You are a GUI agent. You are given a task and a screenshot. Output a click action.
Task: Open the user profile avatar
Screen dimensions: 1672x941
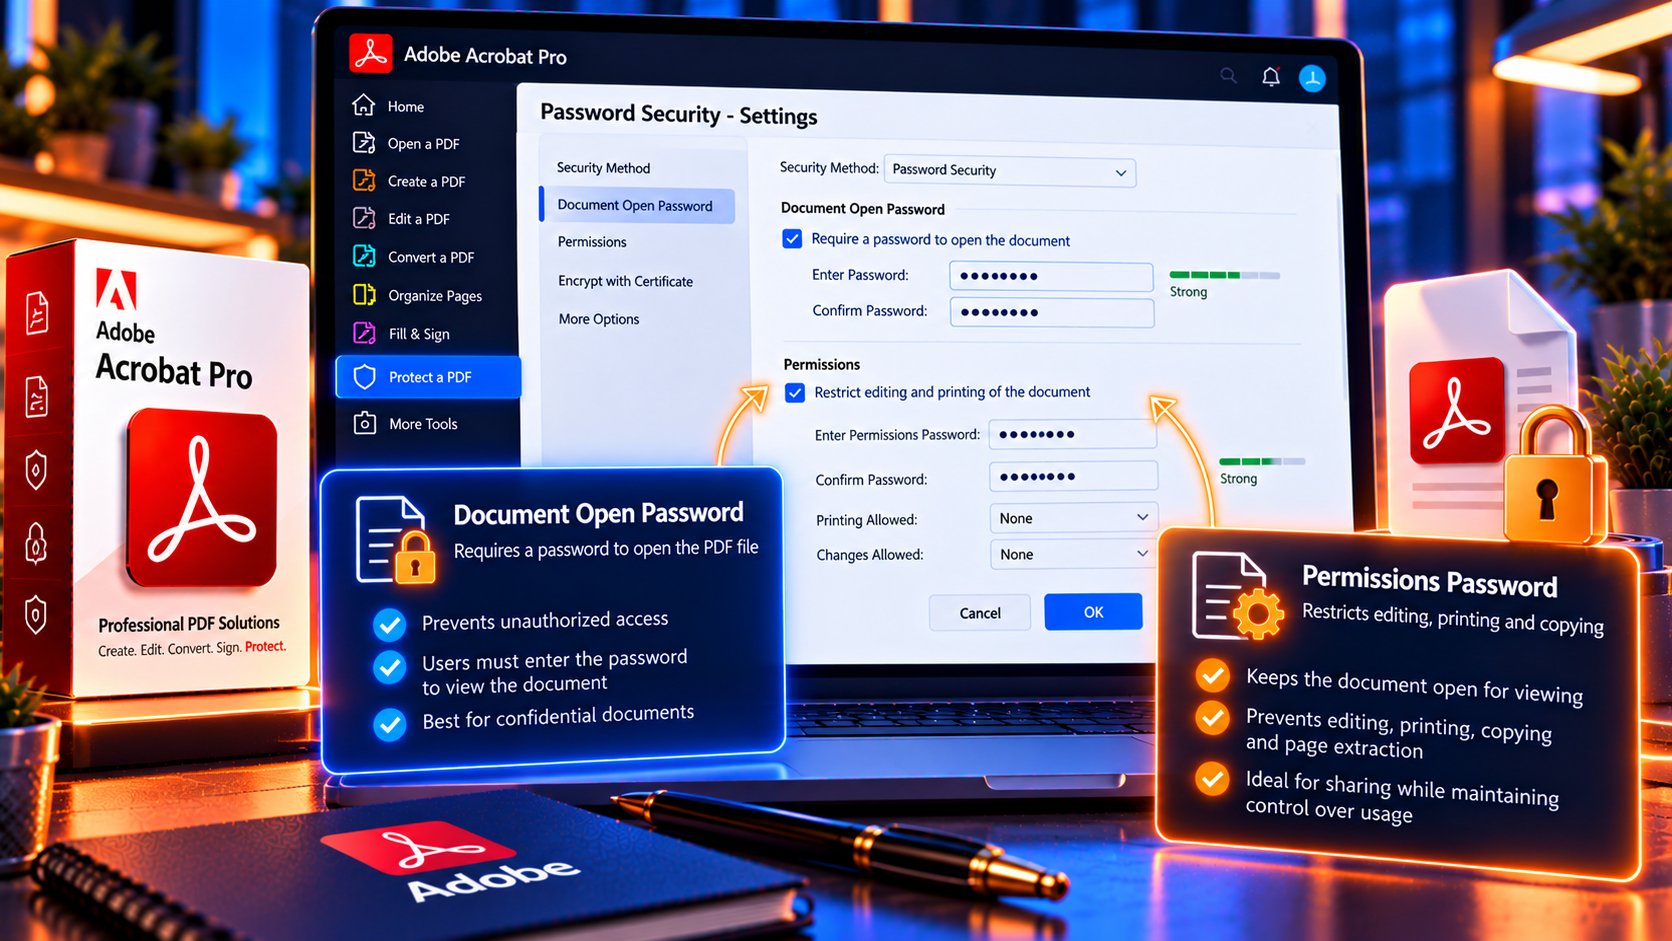1312,78
